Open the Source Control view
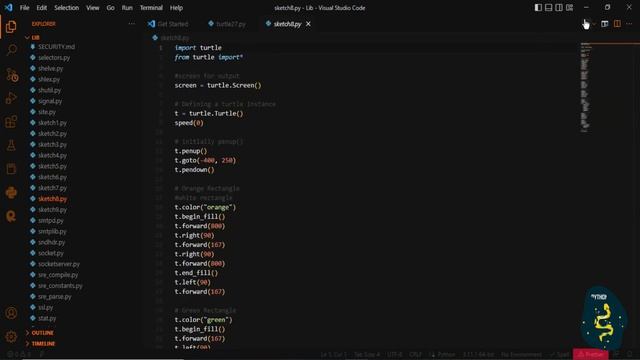Screen dimensions: 640x360 tap(12, 75)
